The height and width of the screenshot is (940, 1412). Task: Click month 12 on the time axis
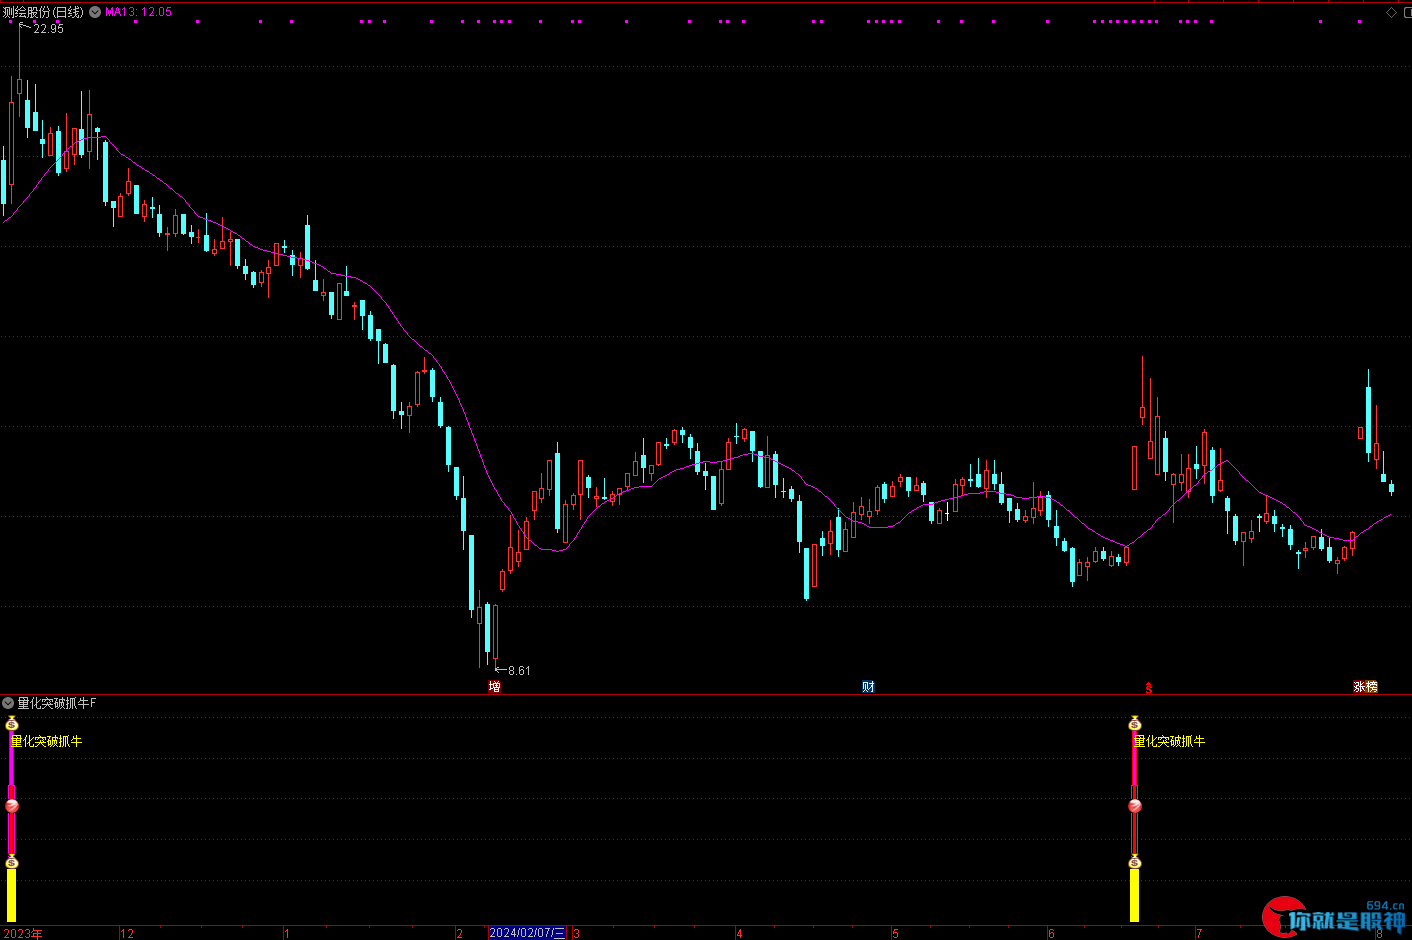coord(127,933)
